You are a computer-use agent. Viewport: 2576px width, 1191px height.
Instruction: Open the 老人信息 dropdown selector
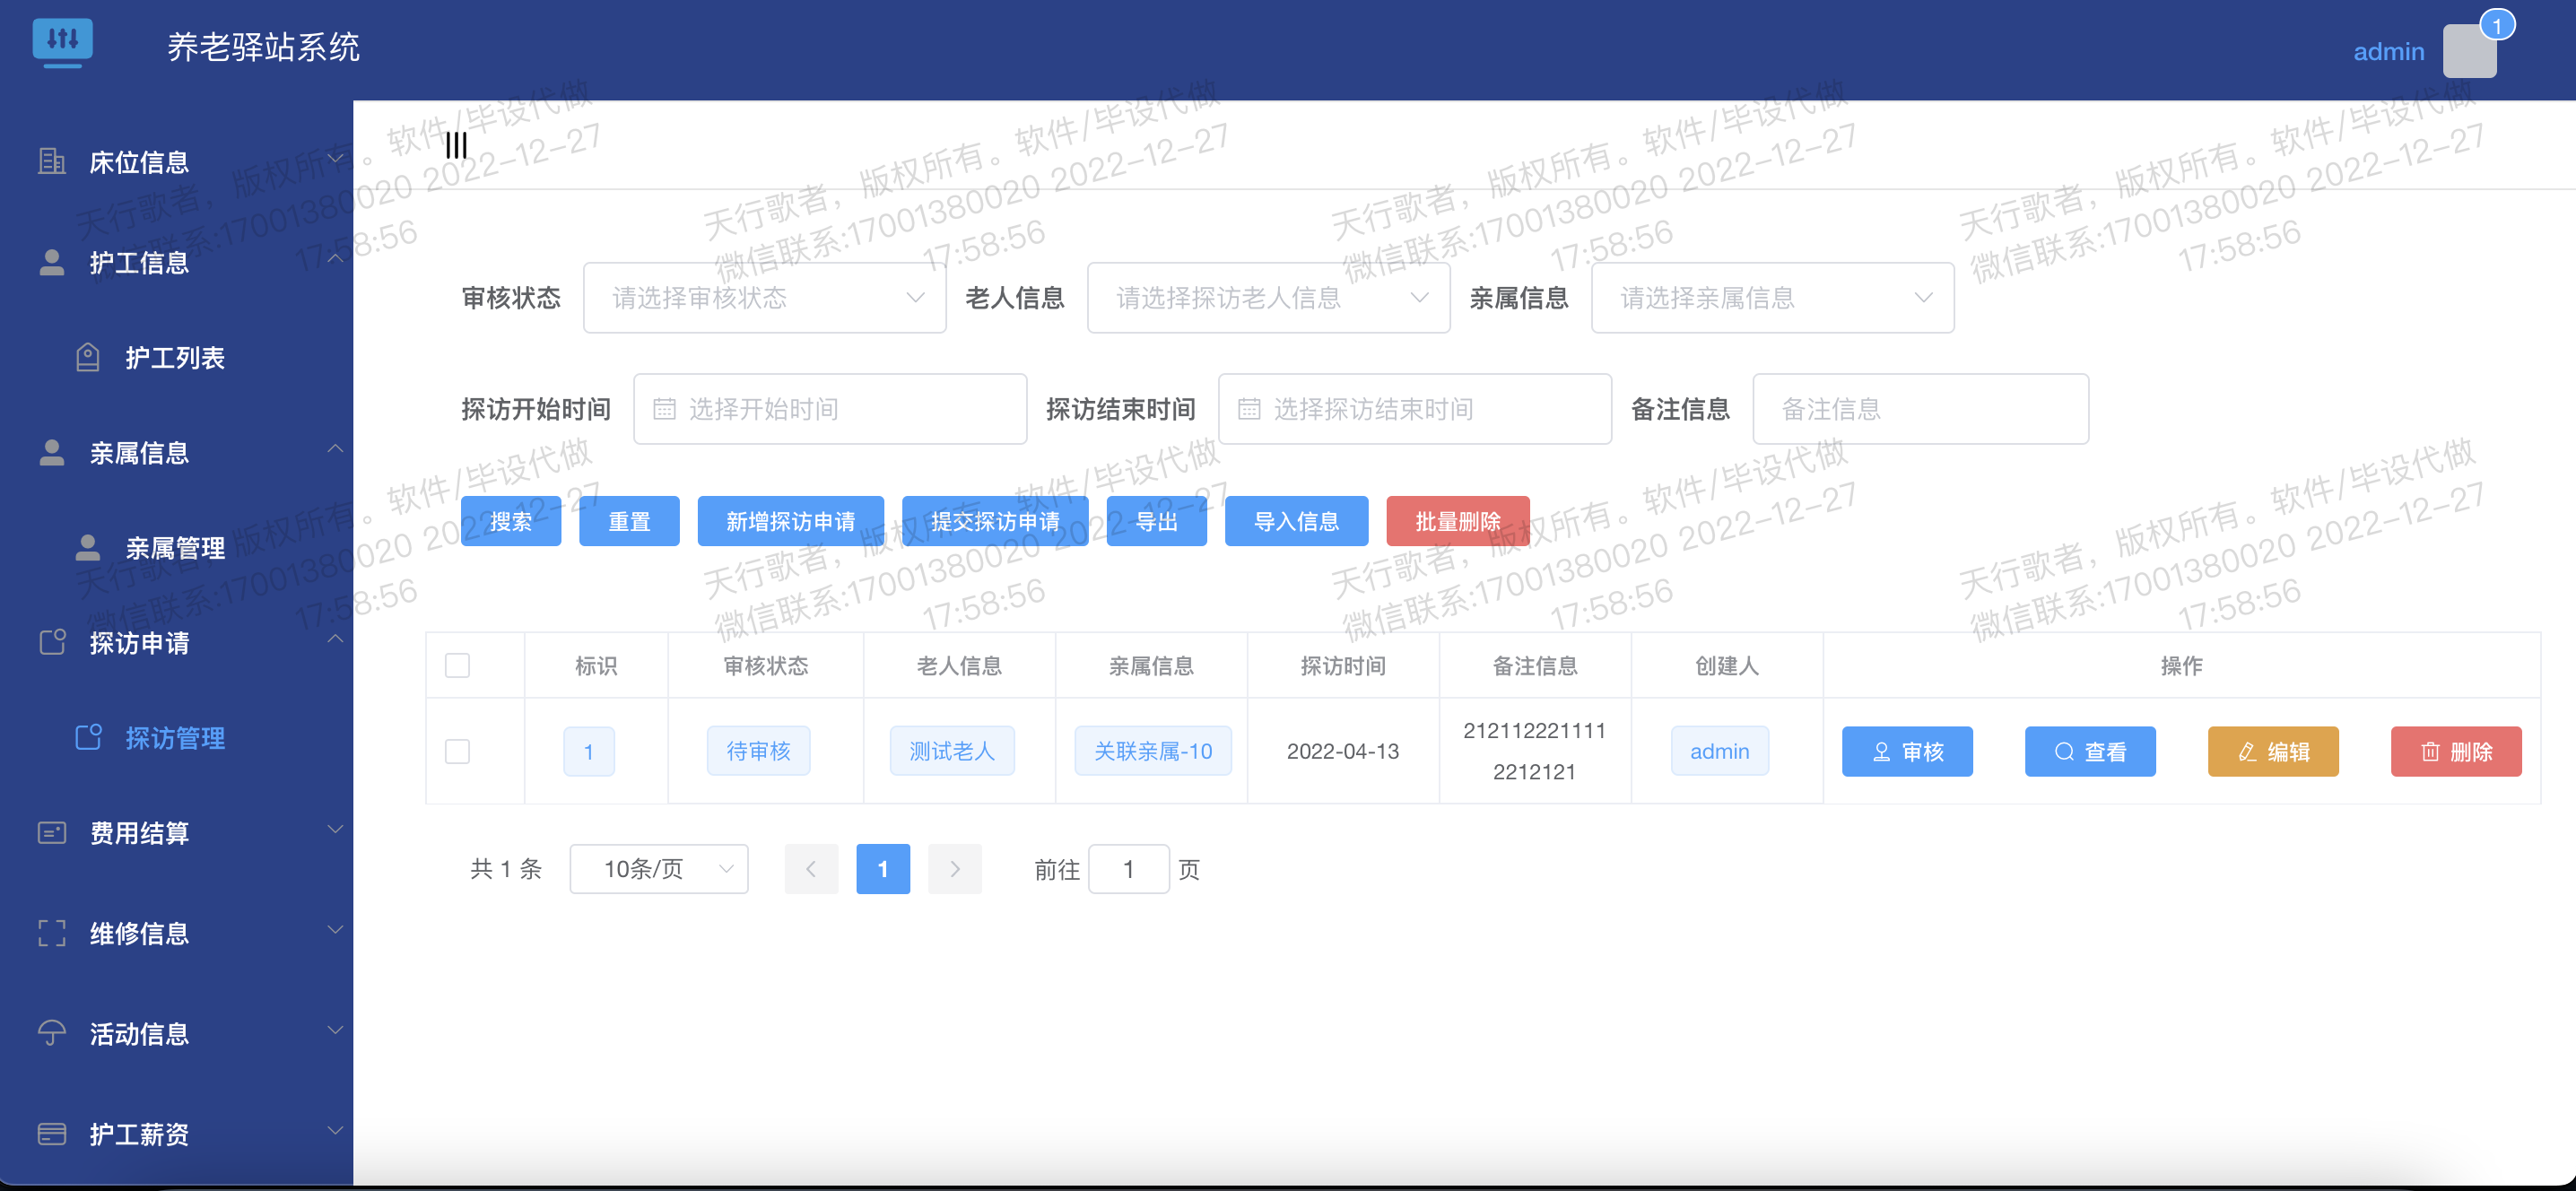[1267, 297]
